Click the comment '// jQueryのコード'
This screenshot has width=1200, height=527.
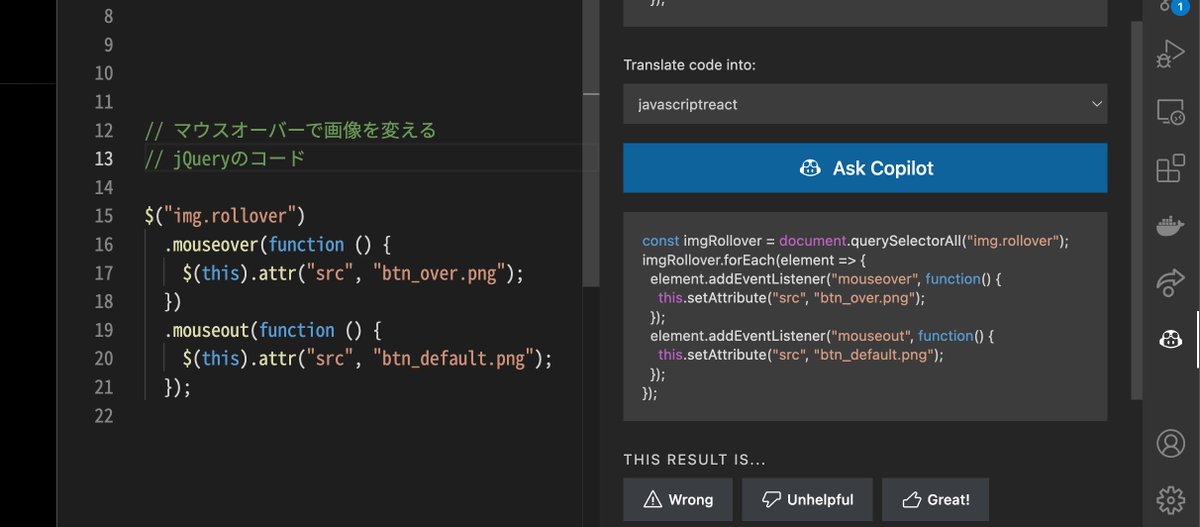[224, 159]
